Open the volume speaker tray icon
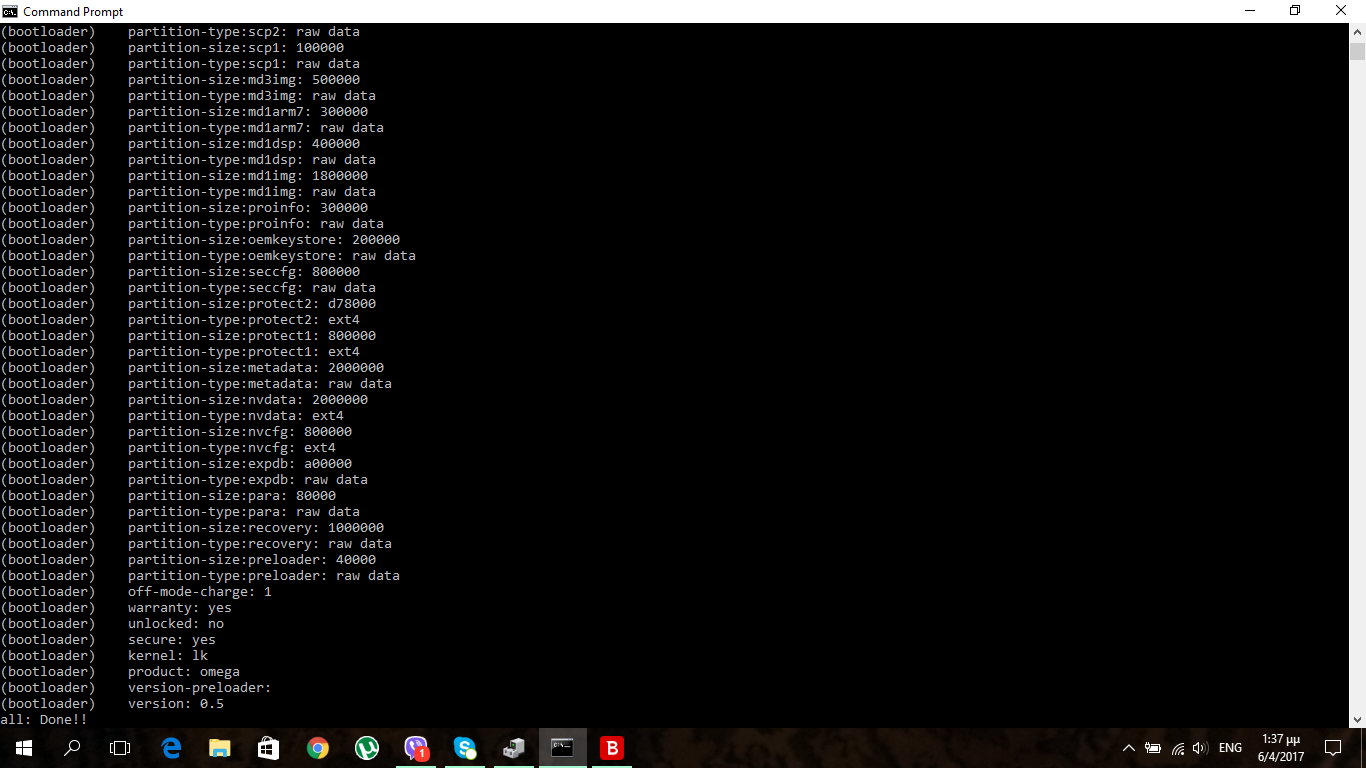Viewport: 1366px width, 768px height. 1201,748
